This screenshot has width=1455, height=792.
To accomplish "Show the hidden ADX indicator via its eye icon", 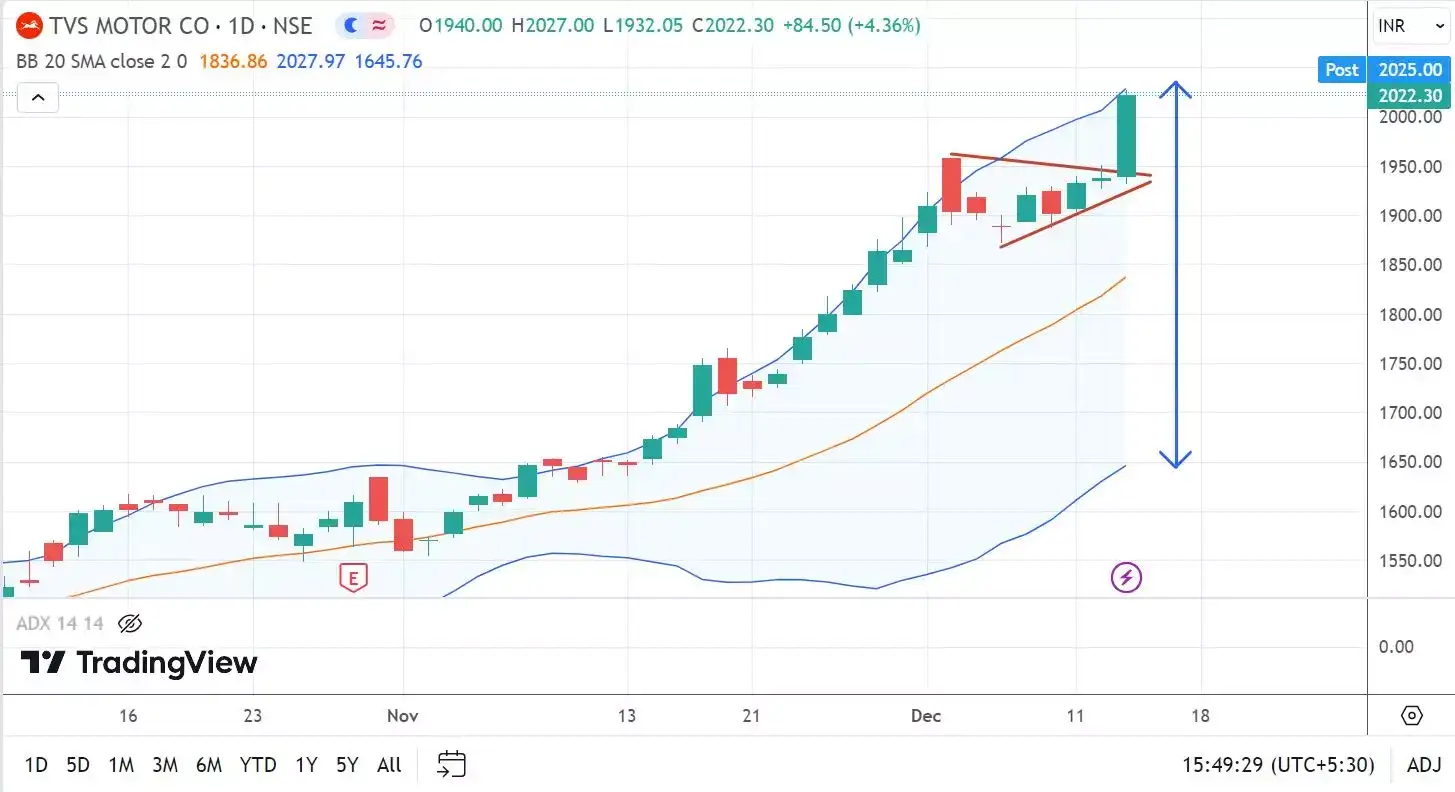I will 130,623.
